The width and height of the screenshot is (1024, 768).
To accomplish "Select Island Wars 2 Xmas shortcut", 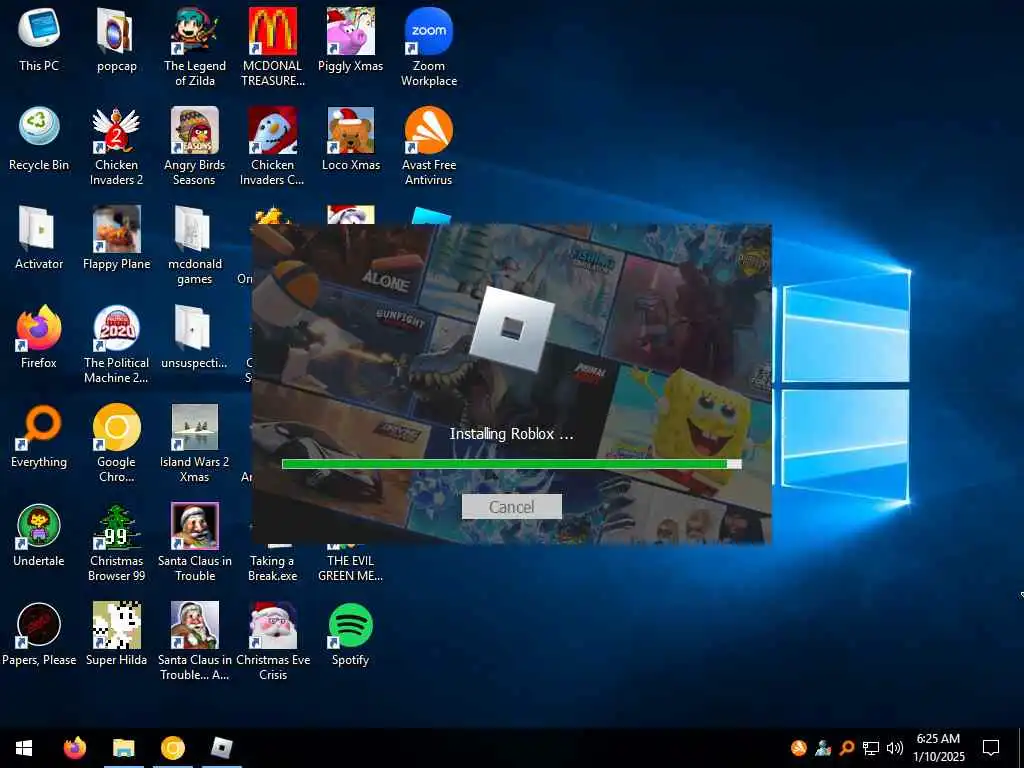I will point(195,443).
